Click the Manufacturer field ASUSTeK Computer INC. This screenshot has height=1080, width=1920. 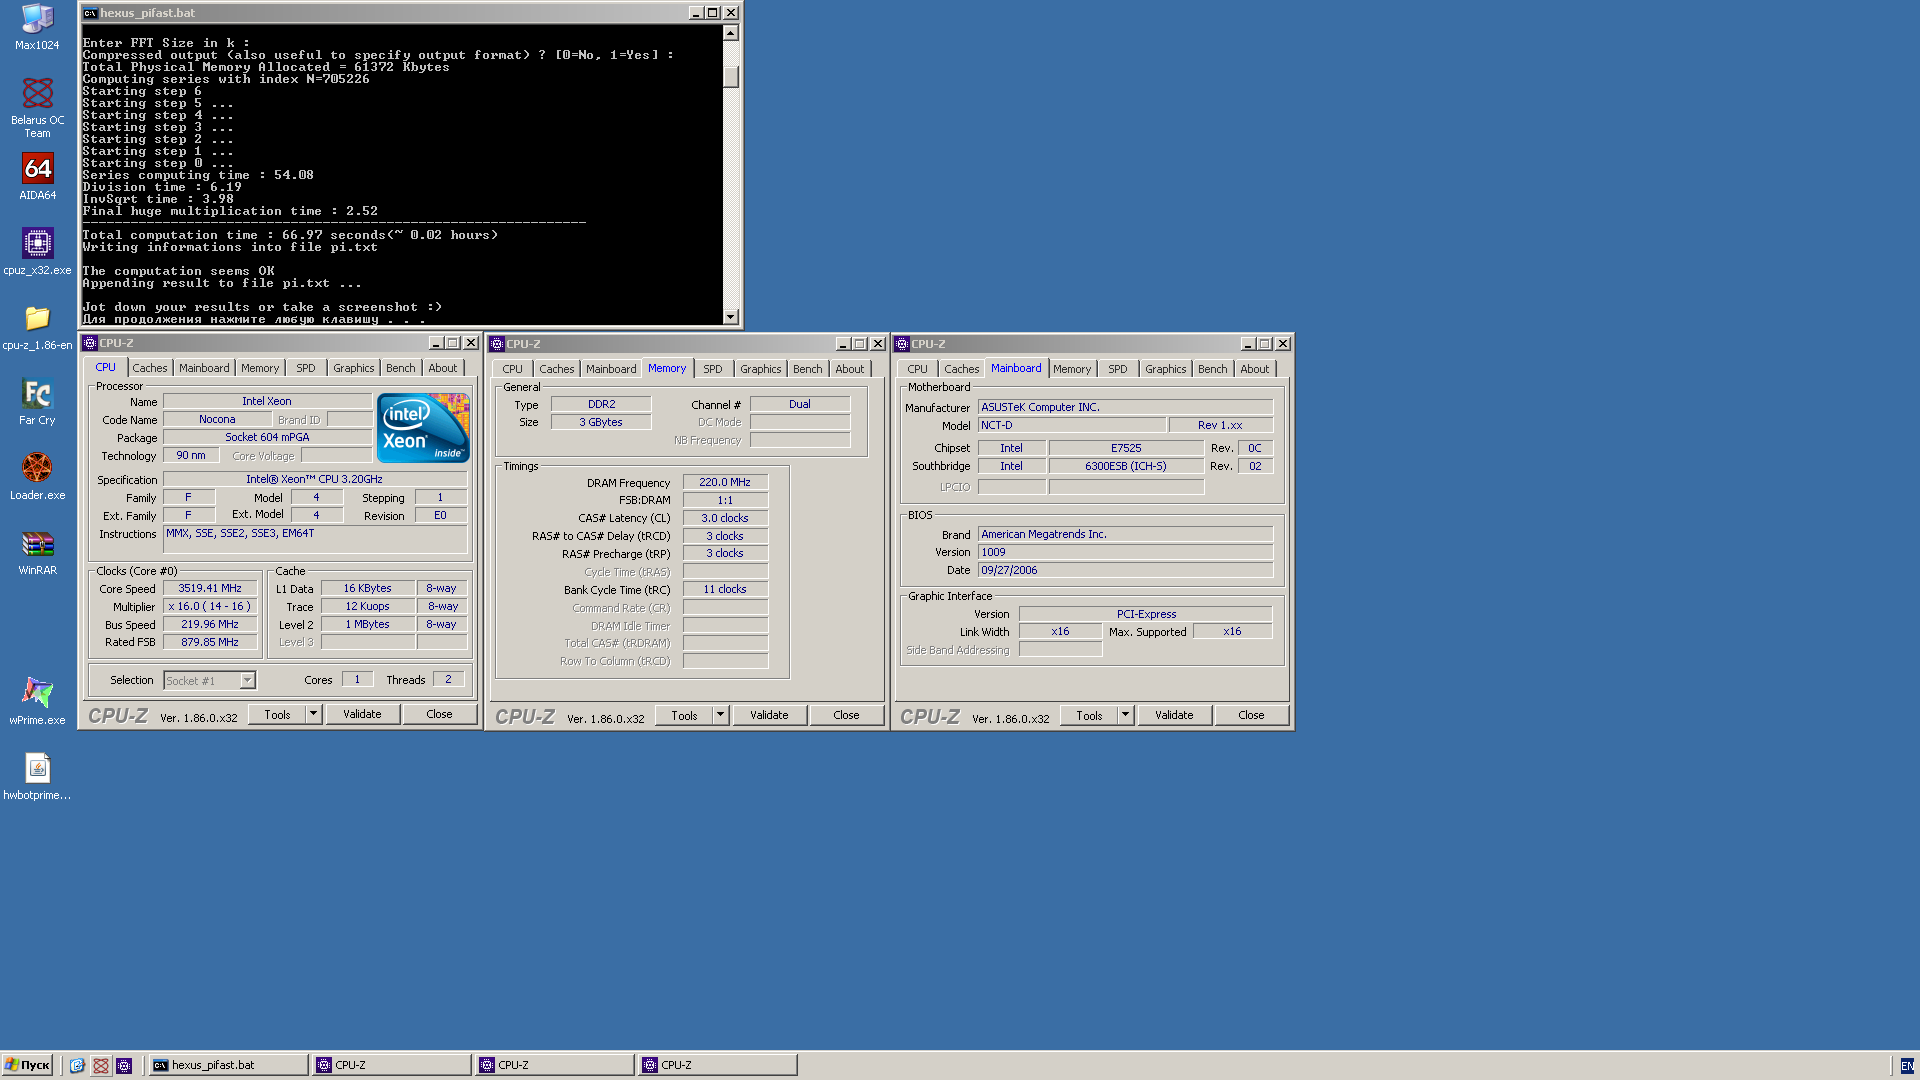coord(1125,407)
